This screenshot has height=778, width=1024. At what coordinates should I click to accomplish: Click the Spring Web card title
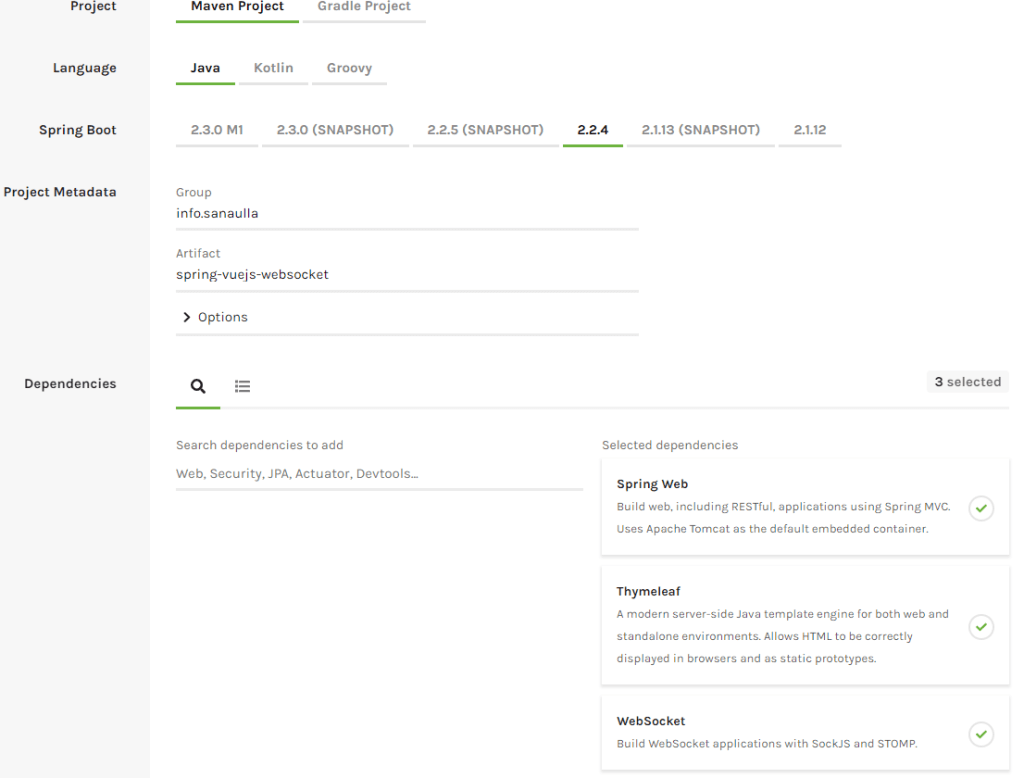[652, 484]
